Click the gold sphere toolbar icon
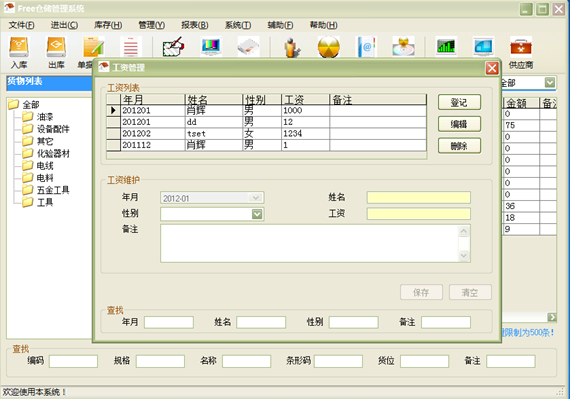This screenshot has height=399, width=570. coord(329,47)
